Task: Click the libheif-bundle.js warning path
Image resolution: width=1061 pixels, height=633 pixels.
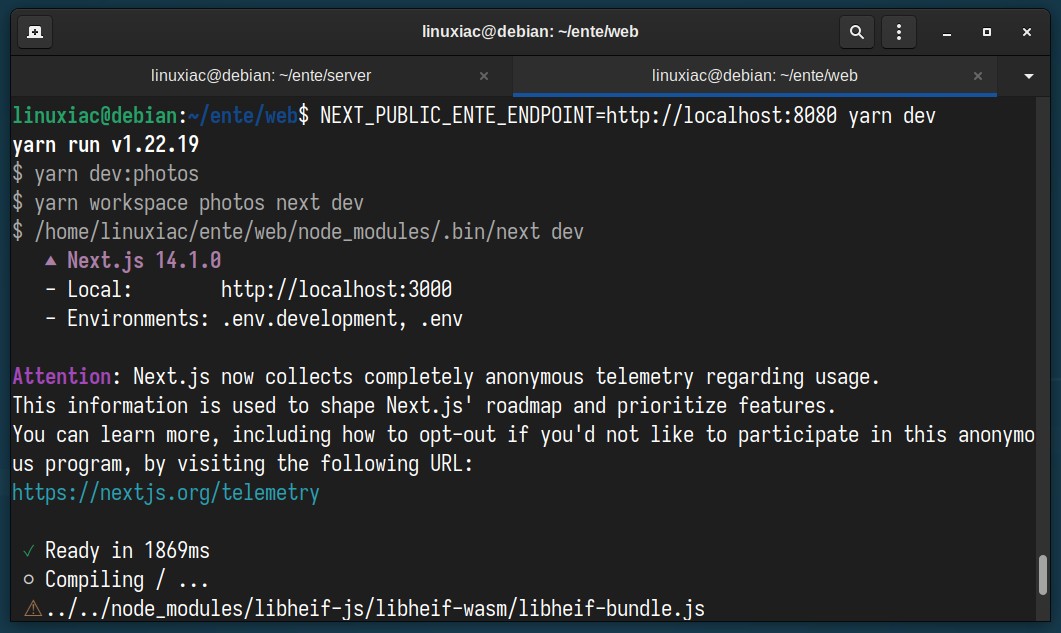Action: pyautogui.click(x=375, y=609)
